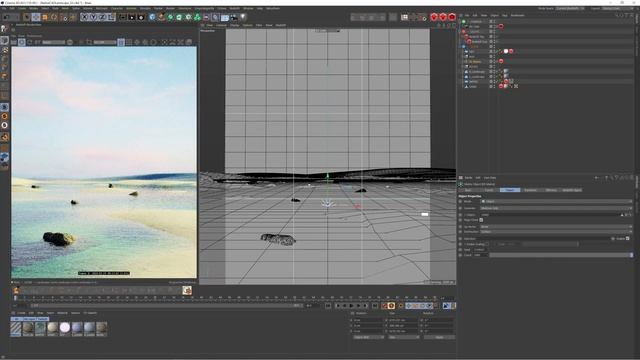The image size is (640, 360).
Task: Click the Make Editable icon in left palette
Action: click(x=4, y=29)
